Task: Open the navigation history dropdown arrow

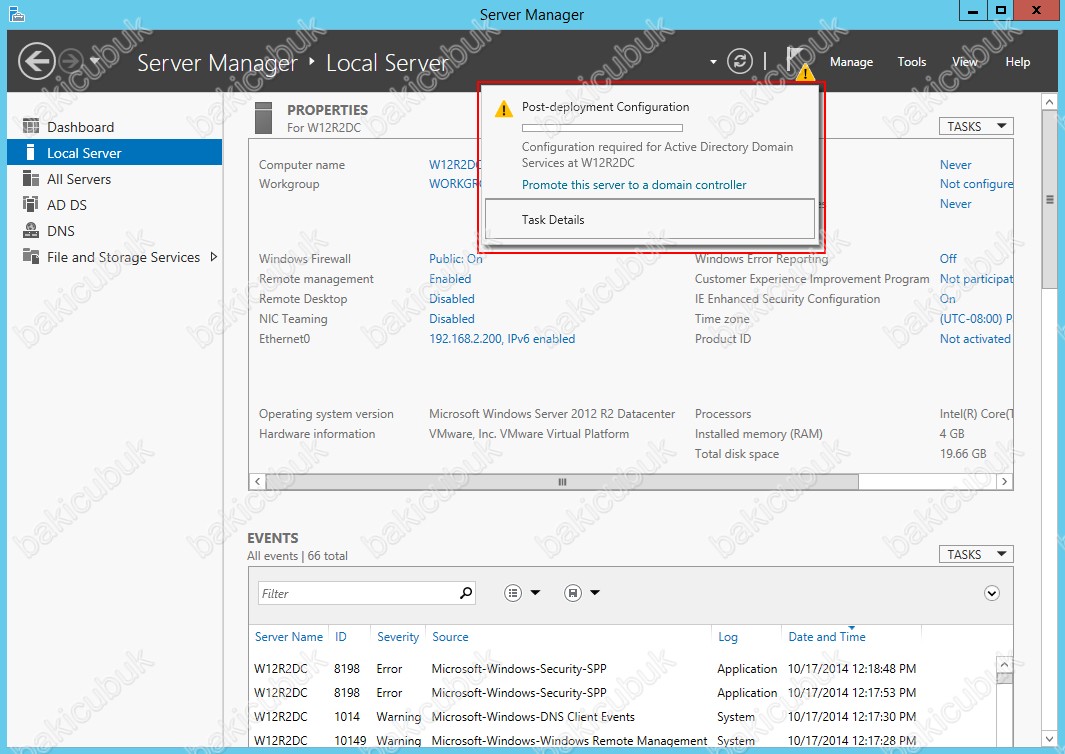Action: click(x=94, y=61)
